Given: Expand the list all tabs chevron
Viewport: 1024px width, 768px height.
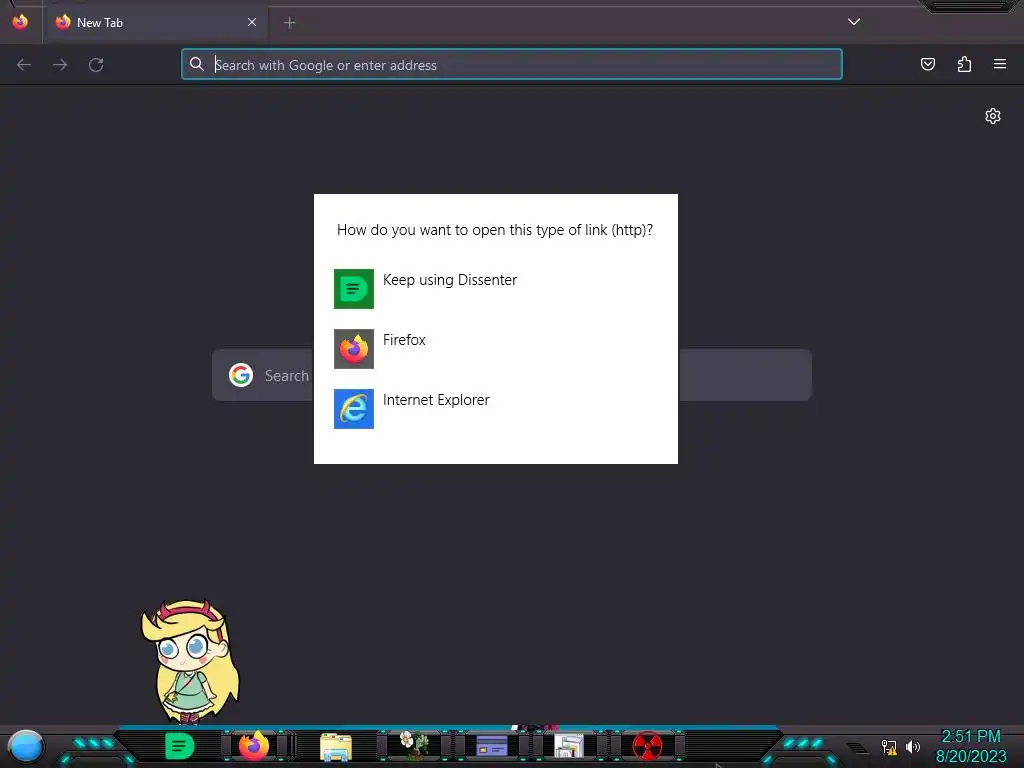Looking at the screenshot, I should pyautogui.click(x=854, y=22).
